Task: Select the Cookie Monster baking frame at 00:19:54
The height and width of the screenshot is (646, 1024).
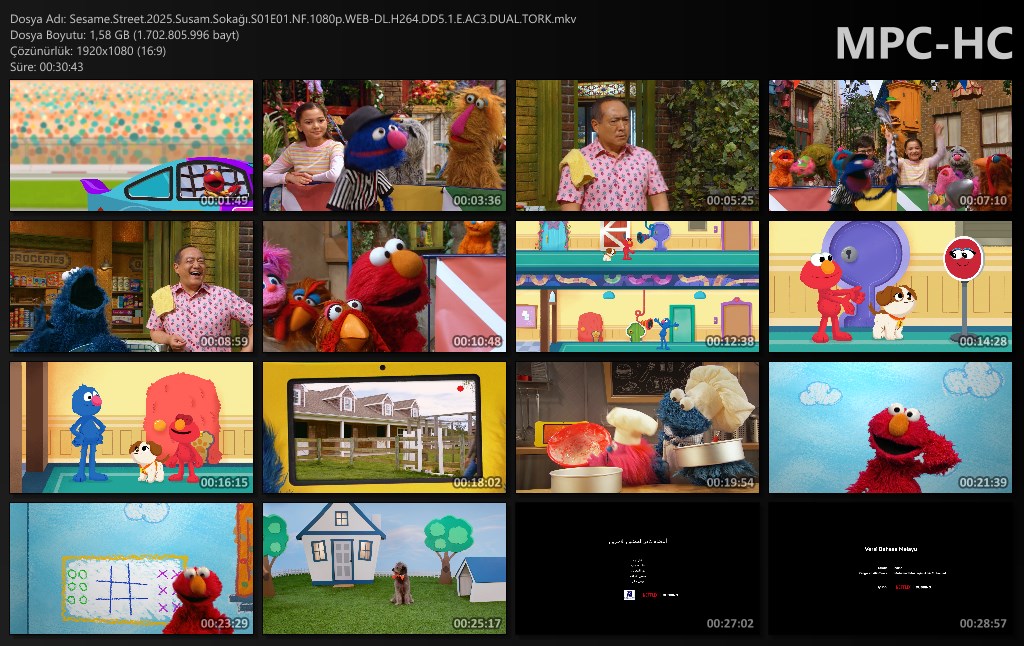Action: tap(637, 428)
